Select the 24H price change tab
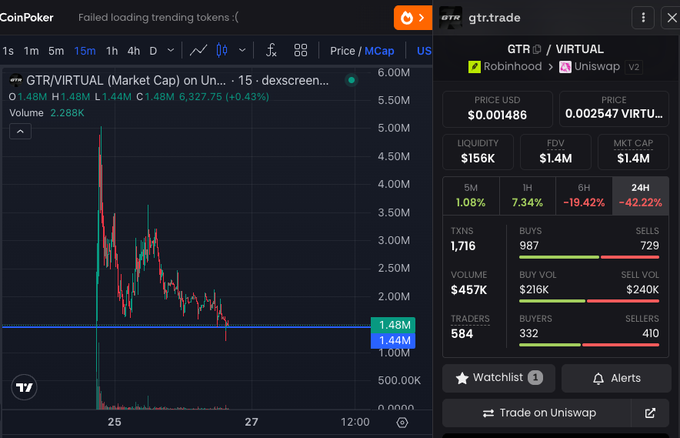Image resolution: width=680 pixels, height=438 pixels. click(x=641, y=196)
